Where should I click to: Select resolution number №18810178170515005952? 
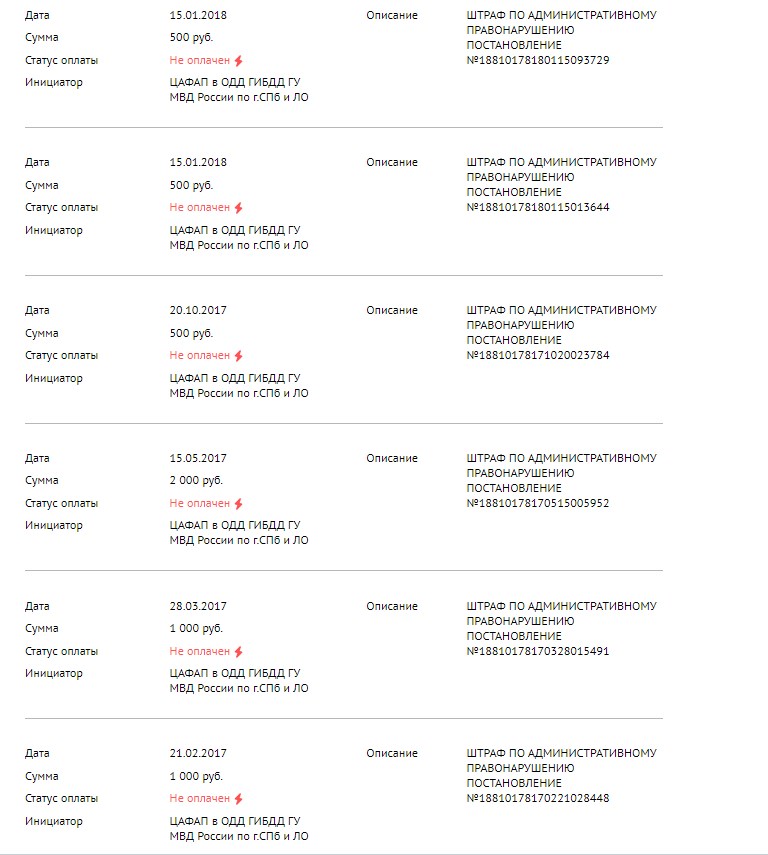[x=538, y=503]
